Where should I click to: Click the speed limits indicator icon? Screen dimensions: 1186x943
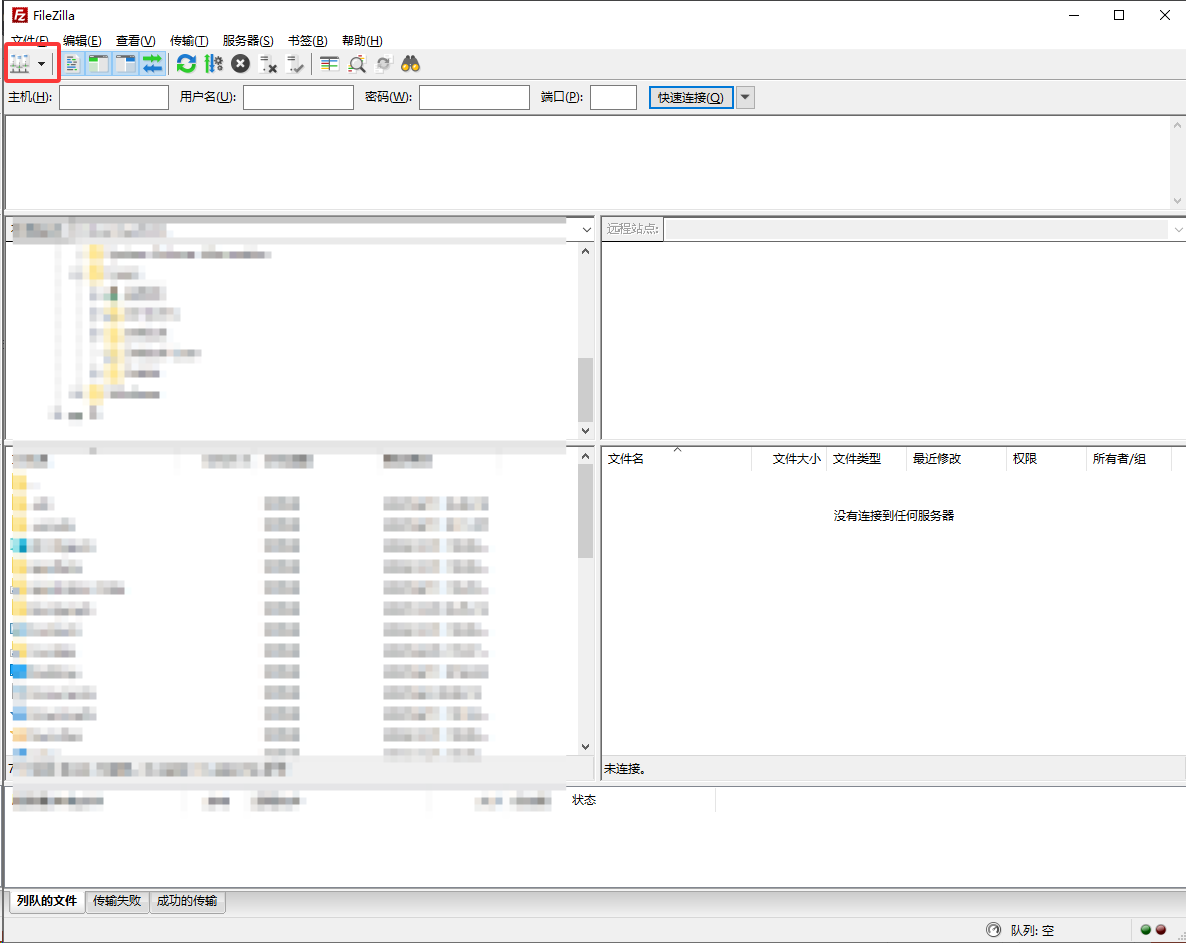pos(994,929)
